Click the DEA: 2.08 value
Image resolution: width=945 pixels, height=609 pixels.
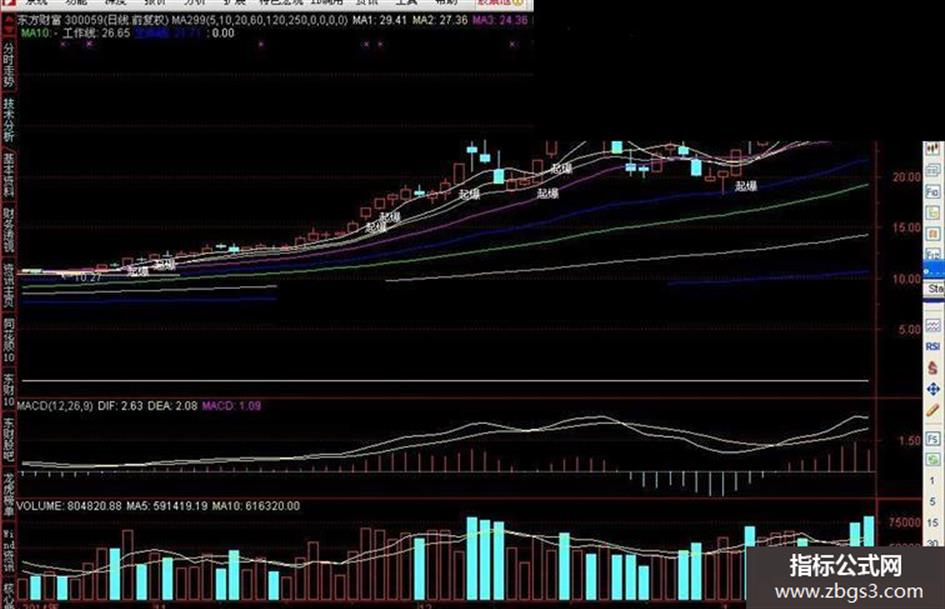[x=172, y=406]
